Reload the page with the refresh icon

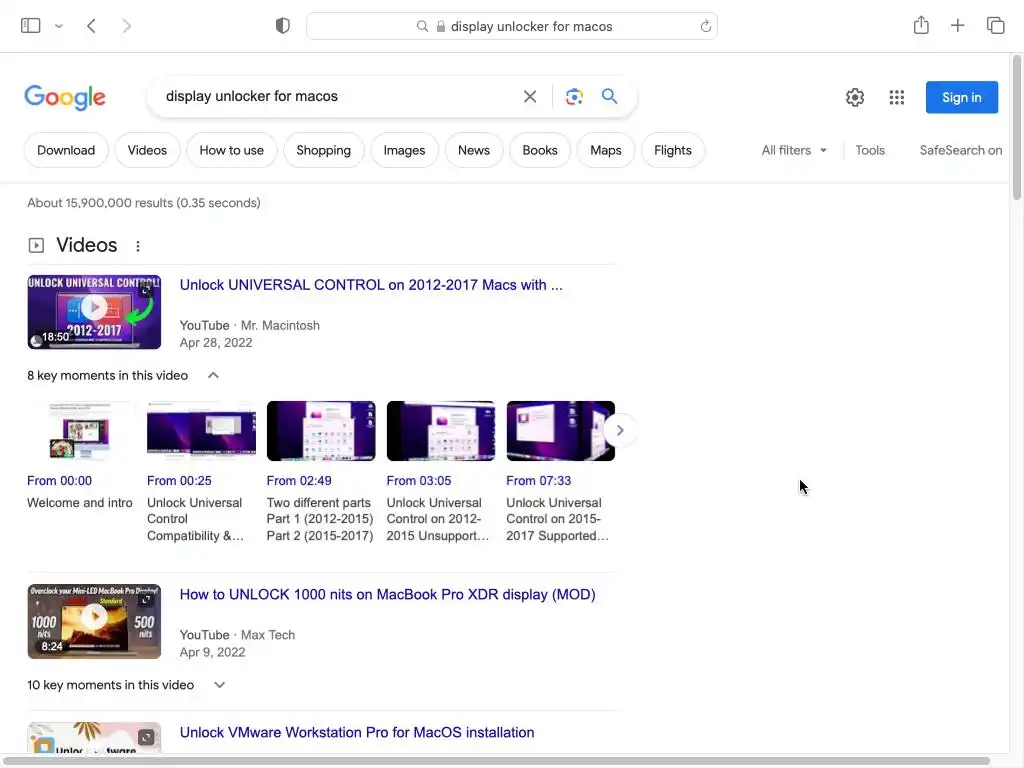tap(705, 26)
